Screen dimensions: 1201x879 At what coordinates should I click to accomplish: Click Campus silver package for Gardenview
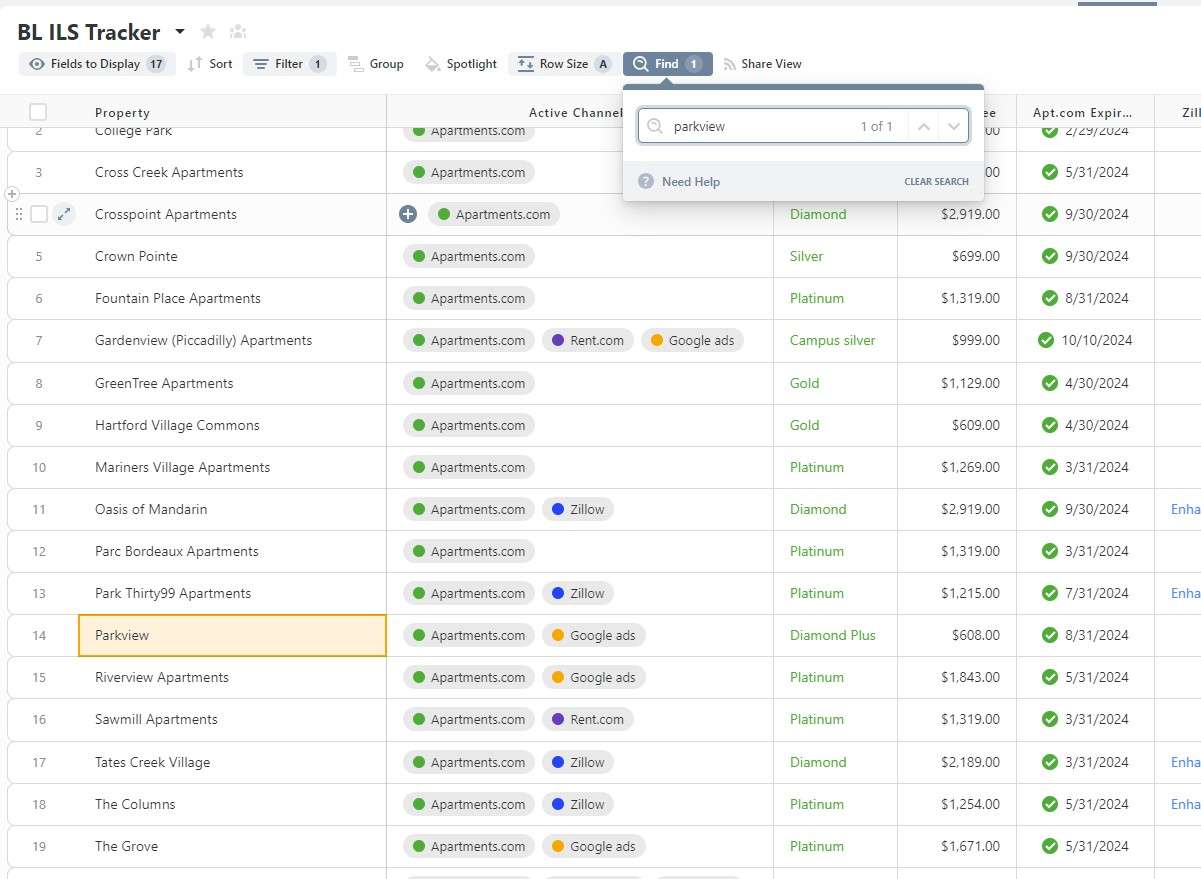tap(832, 340)
